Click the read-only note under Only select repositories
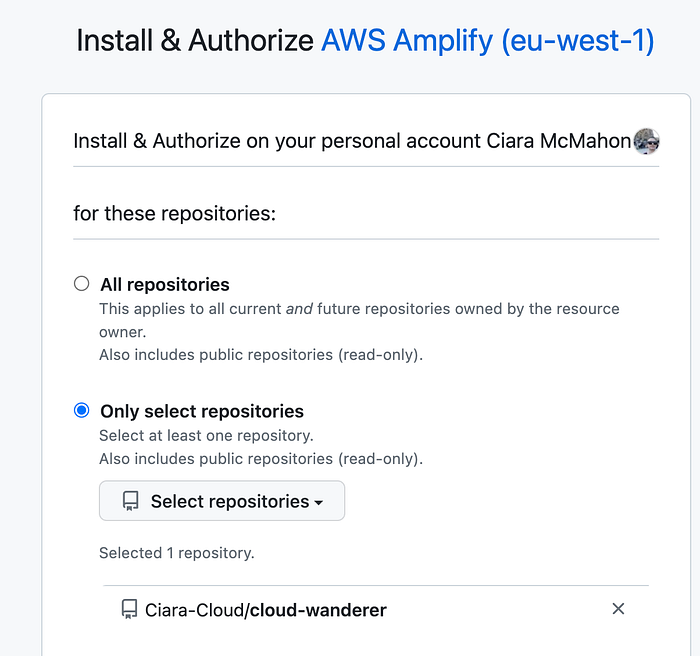The width and height of the screenshot is (700, 656). pos(260,459)
